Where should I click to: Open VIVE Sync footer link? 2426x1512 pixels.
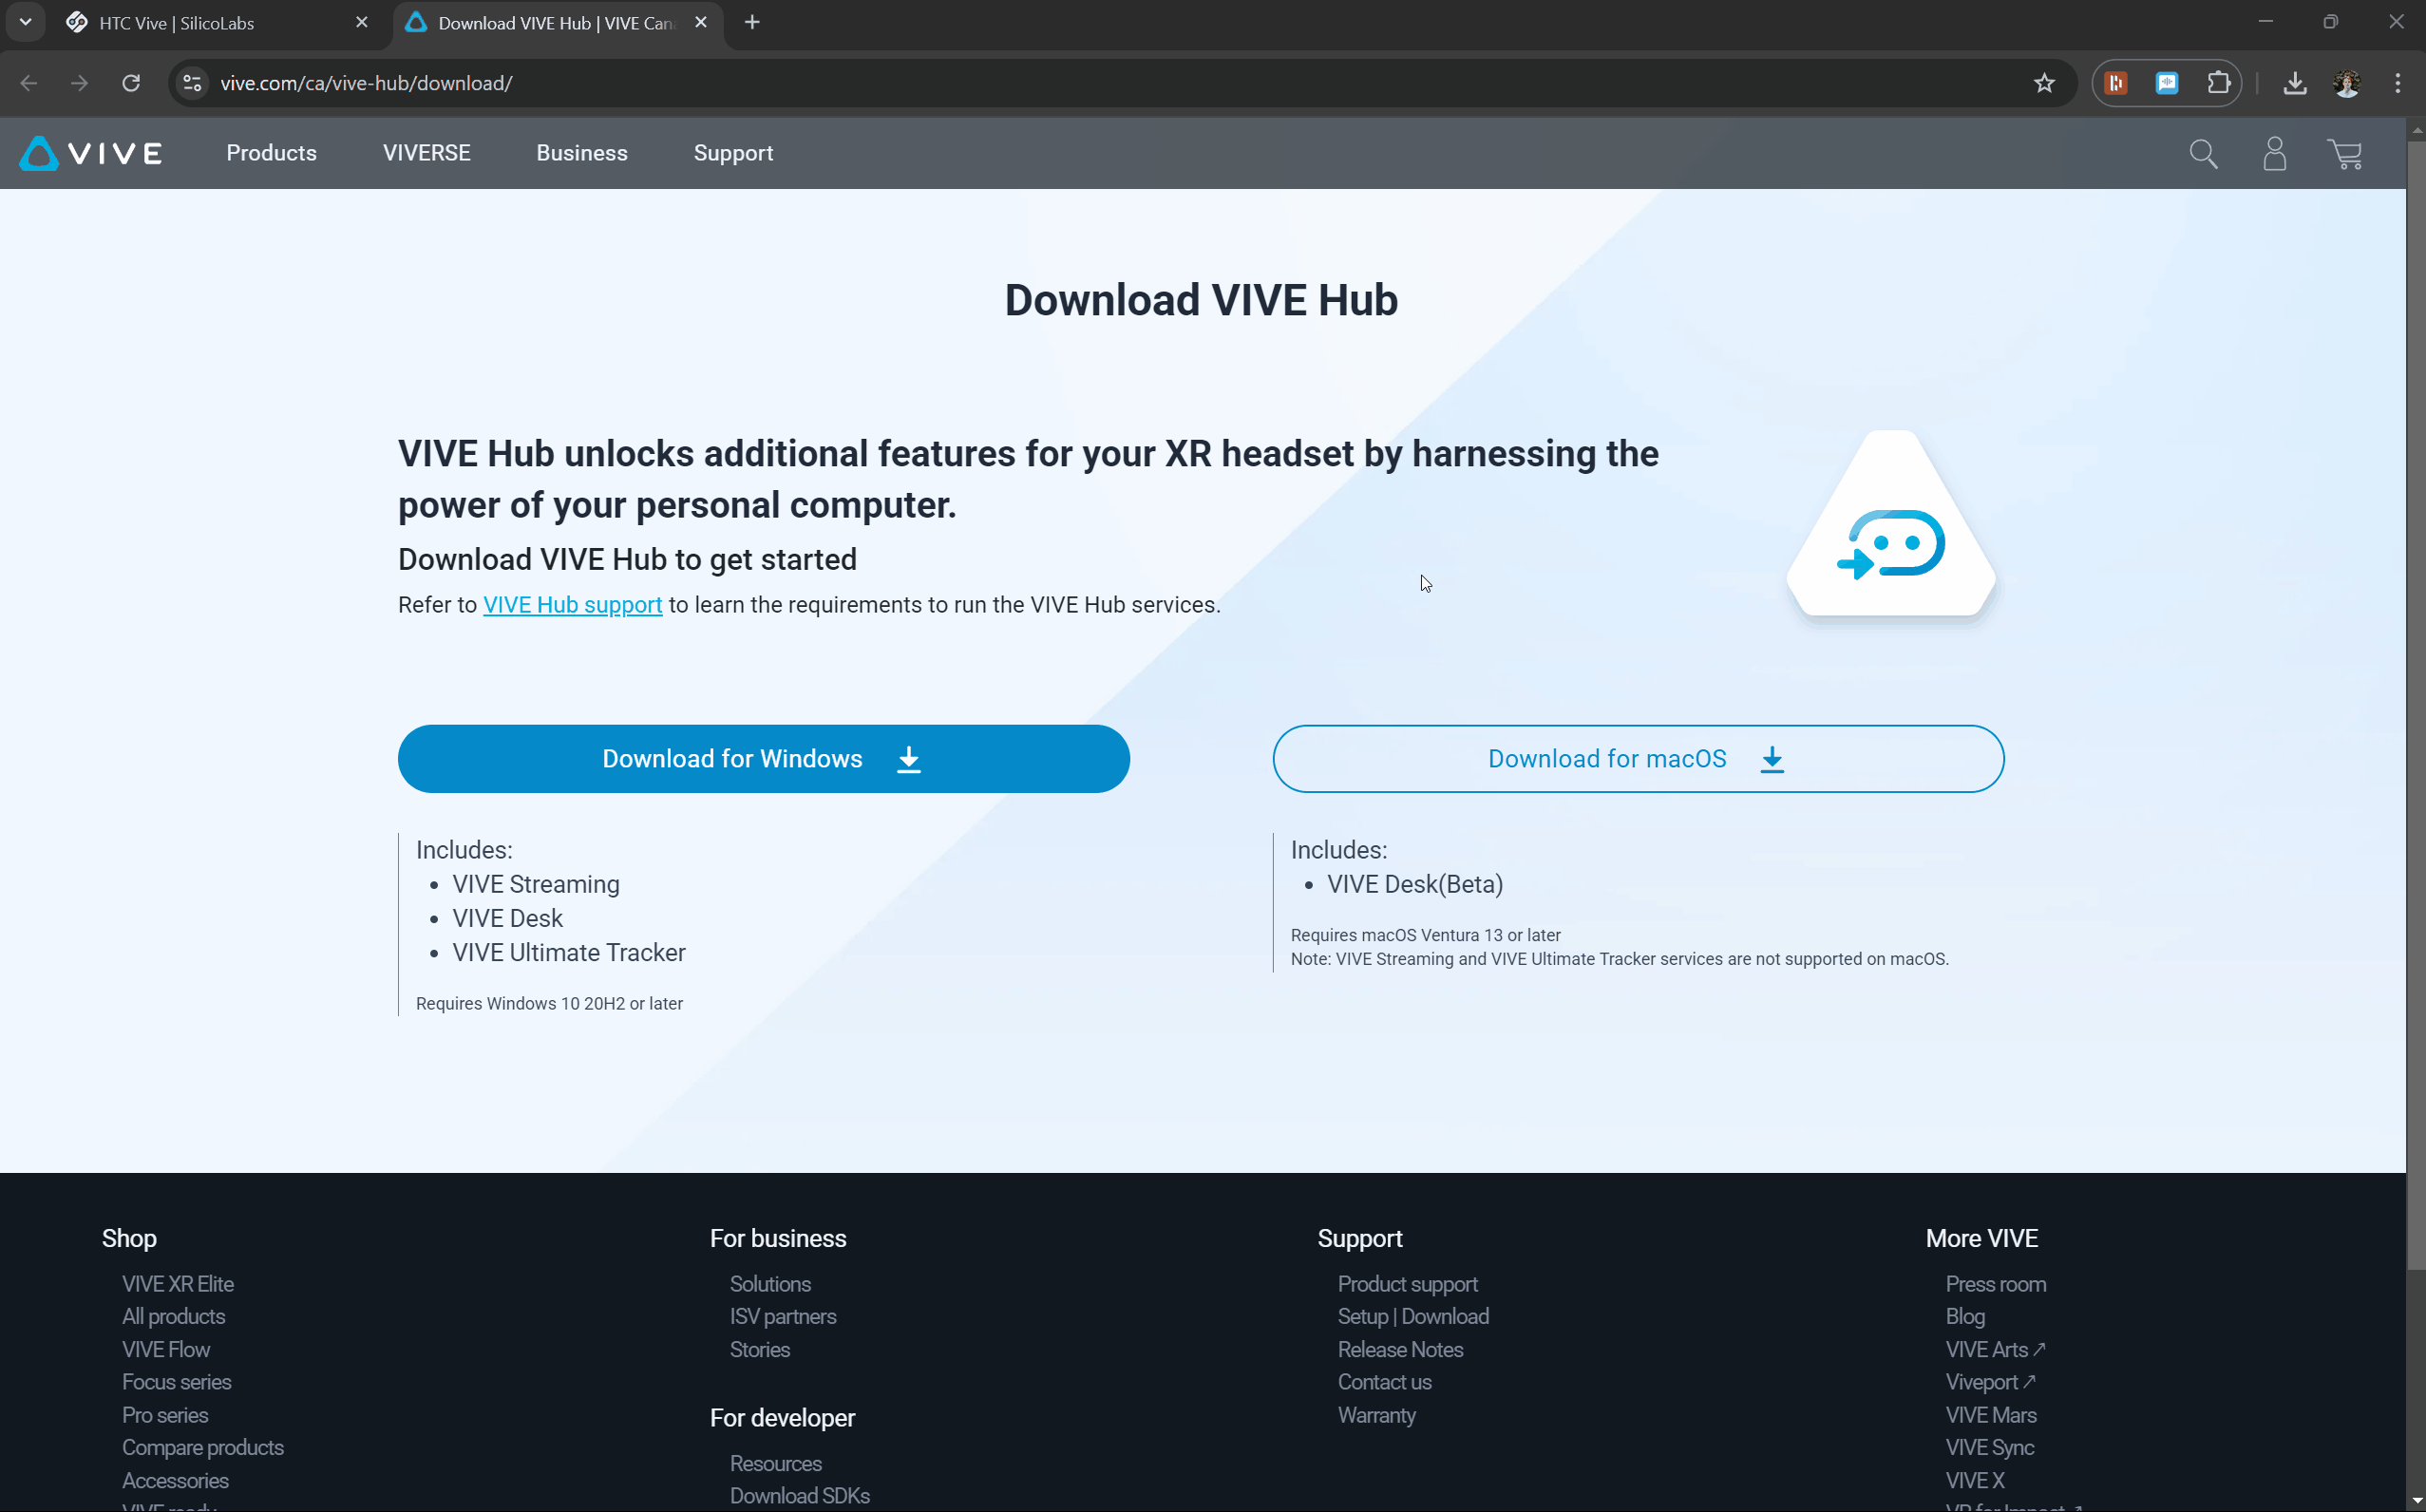click(1990, 1448)
